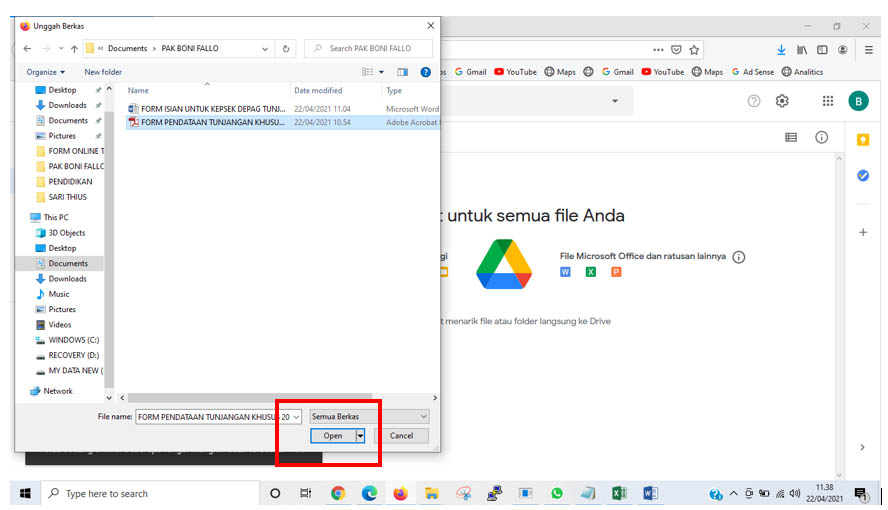Open Google Tasks in side panel
This screenshot has height=510, width=888.
click(863, 176)
